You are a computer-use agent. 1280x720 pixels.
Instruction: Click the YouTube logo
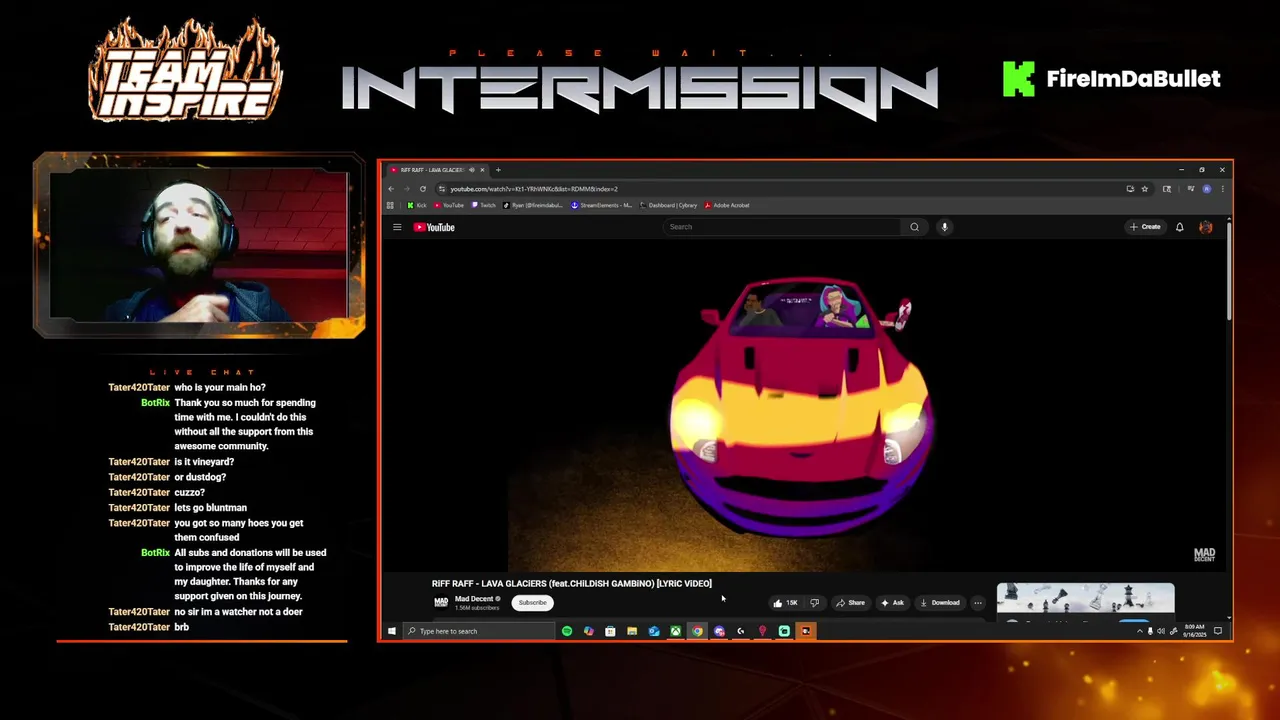click(x=434, y=227)
